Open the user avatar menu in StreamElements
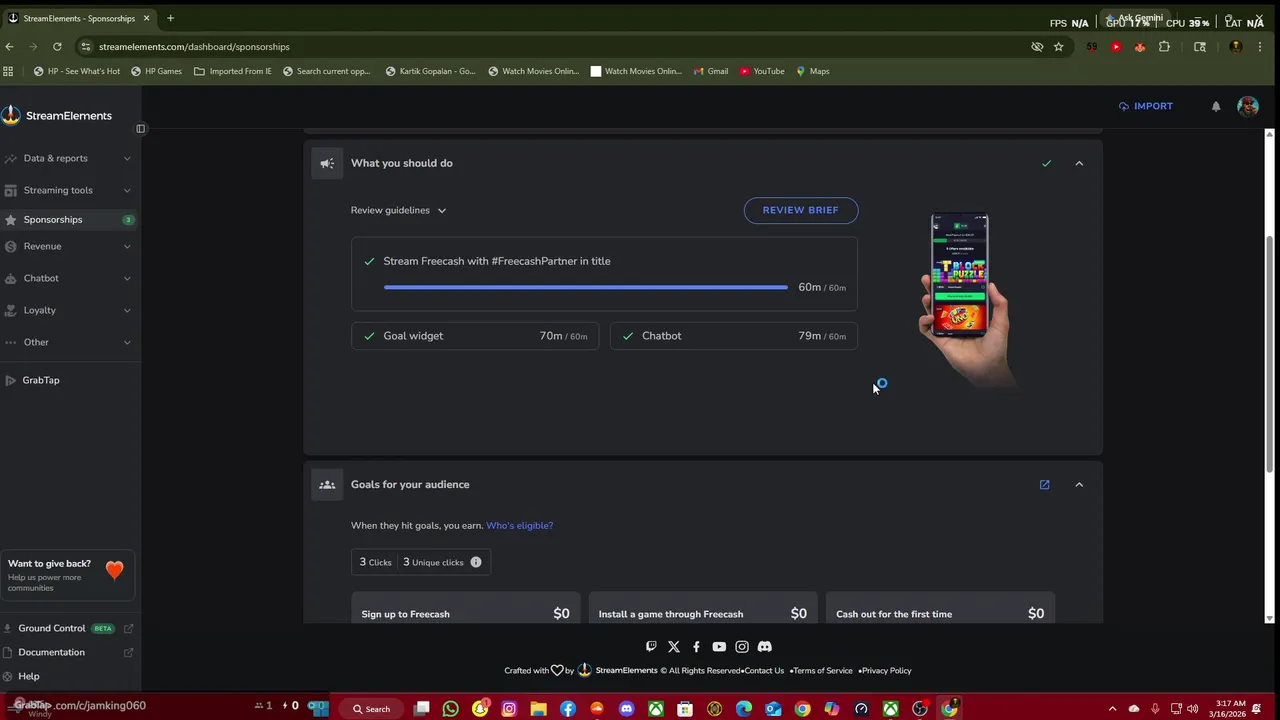1280x720 pixels. tap(1247, 106)
